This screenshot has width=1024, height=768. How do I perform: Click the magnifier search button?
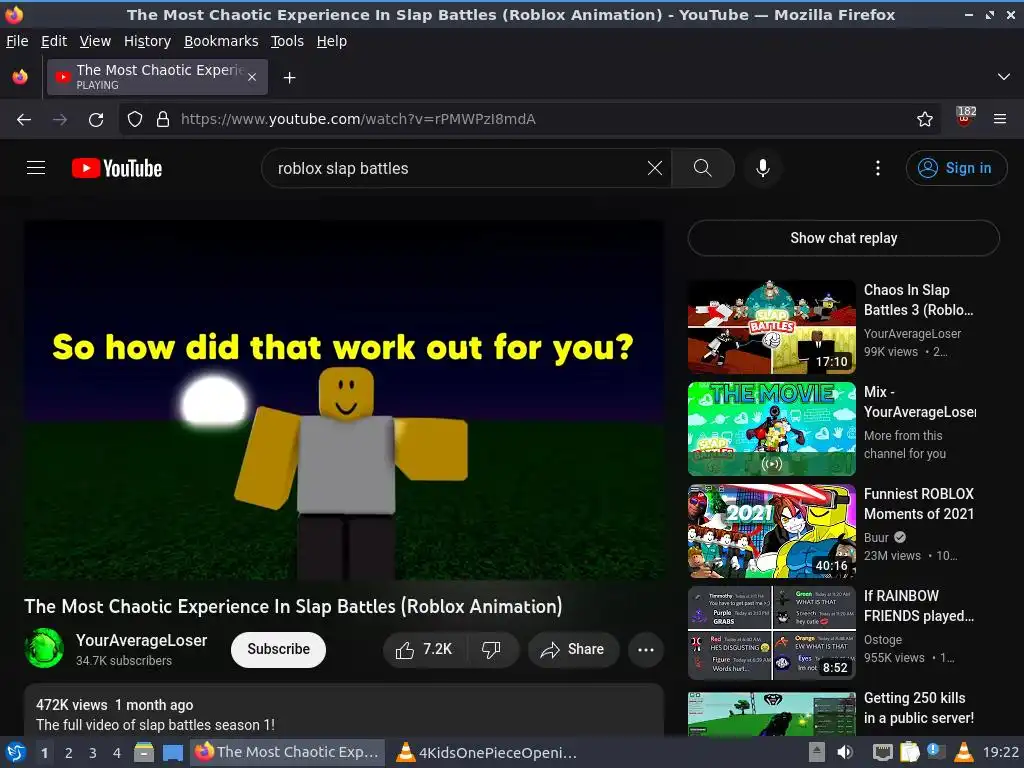click(x=703, y=168)
